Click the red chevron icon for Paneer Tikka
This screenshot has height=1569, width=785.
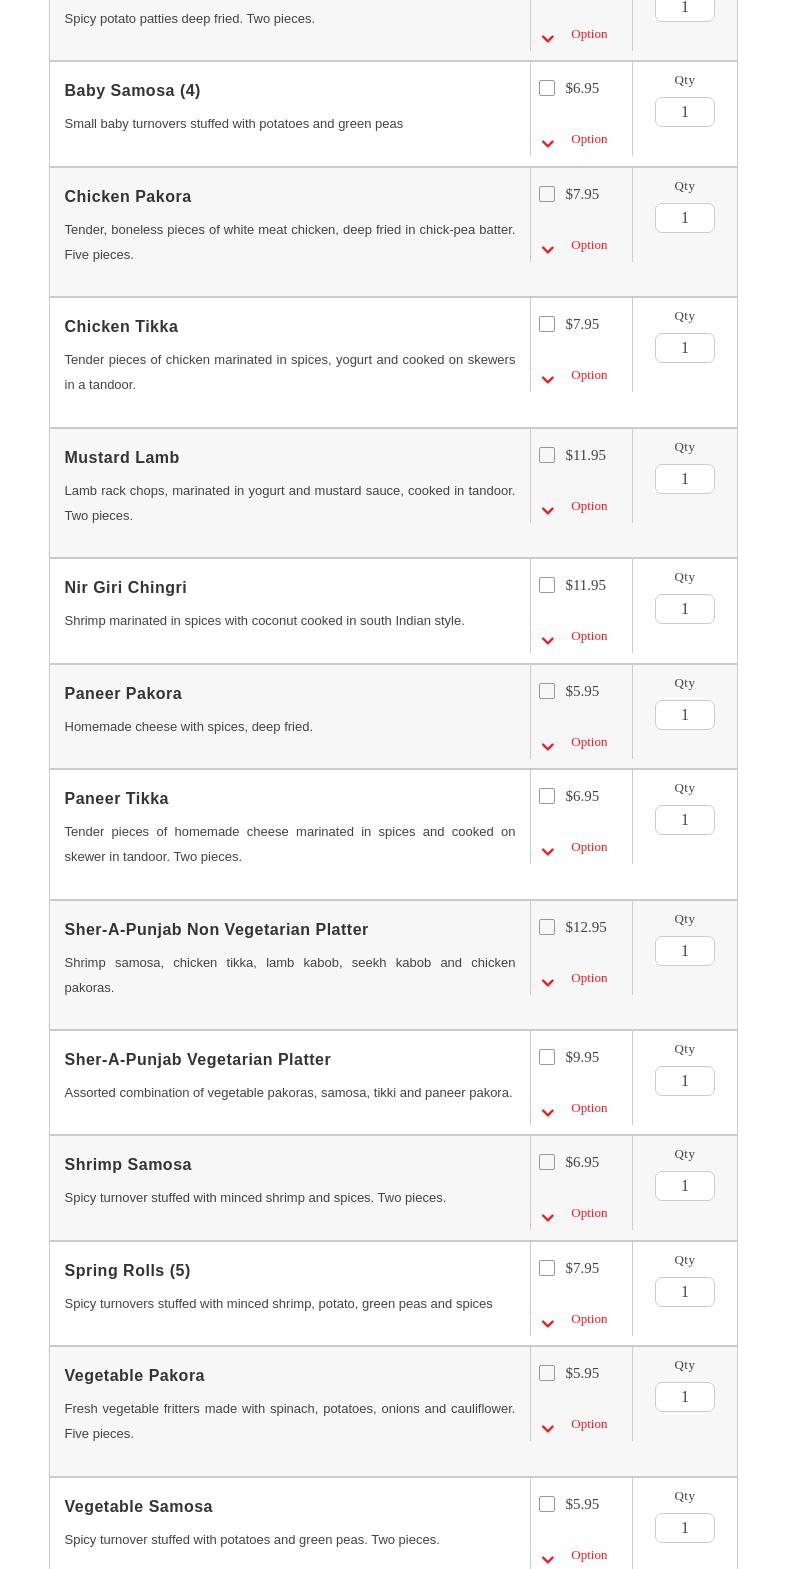pyautogui.click(x=547, y=852)
